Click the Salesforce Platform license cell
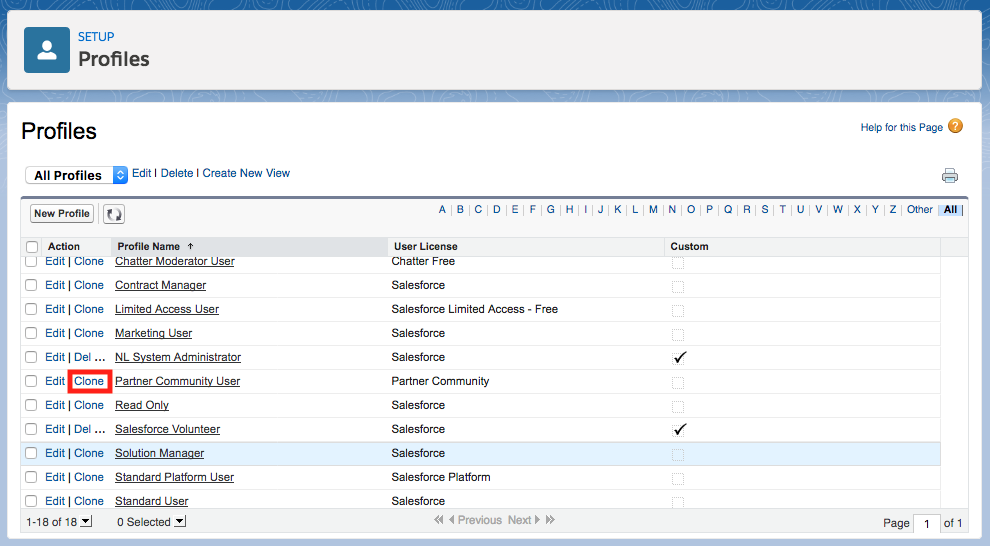 [441, 477]
